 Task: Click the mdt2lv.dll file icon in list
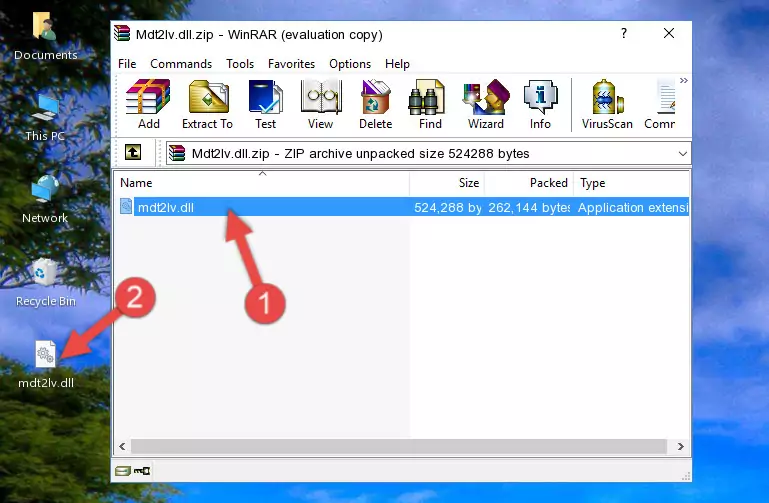(126, 207)
